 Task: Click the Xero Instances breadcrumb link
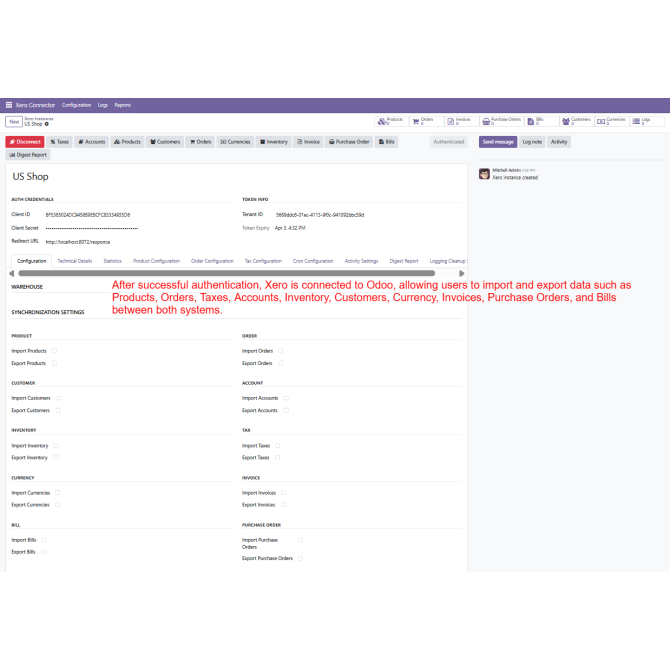(38, 119)
